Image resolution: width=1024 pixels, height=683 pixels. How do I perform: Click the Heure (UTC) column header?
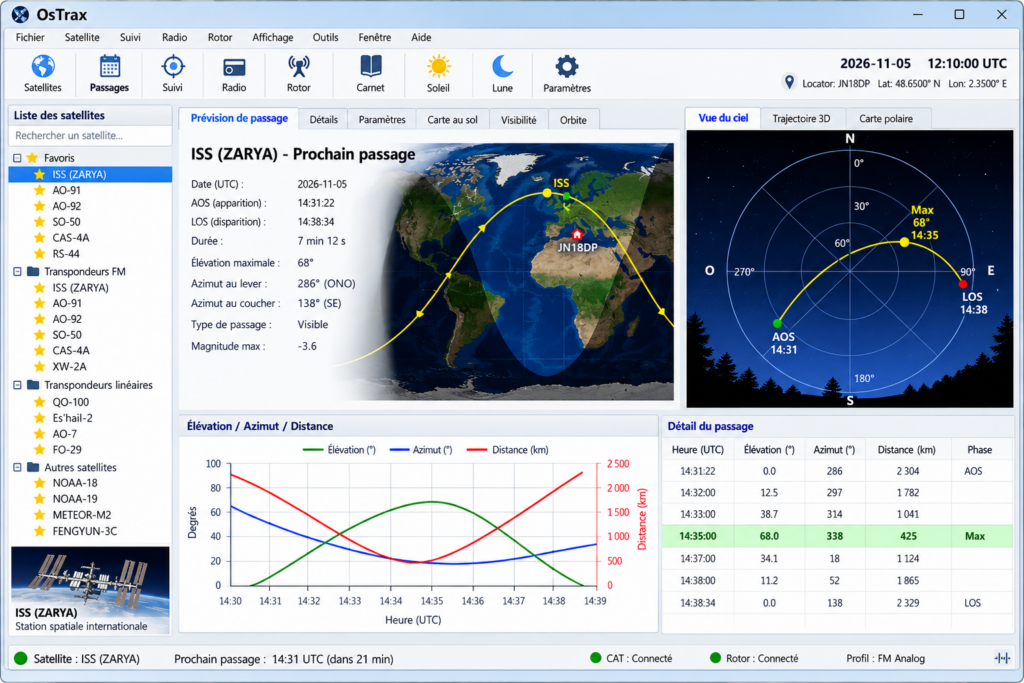(697, 450)
